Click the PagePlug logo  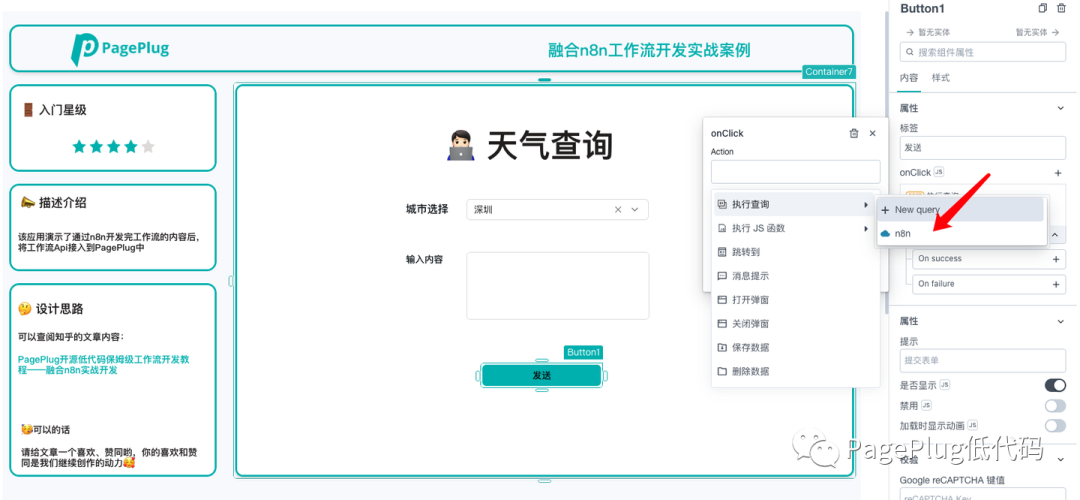(x=120, y=49)
